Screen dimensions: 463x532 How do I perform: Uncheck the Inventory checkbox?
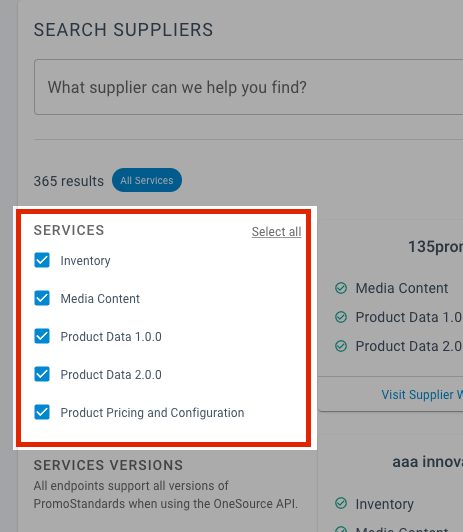click(42, 260)
